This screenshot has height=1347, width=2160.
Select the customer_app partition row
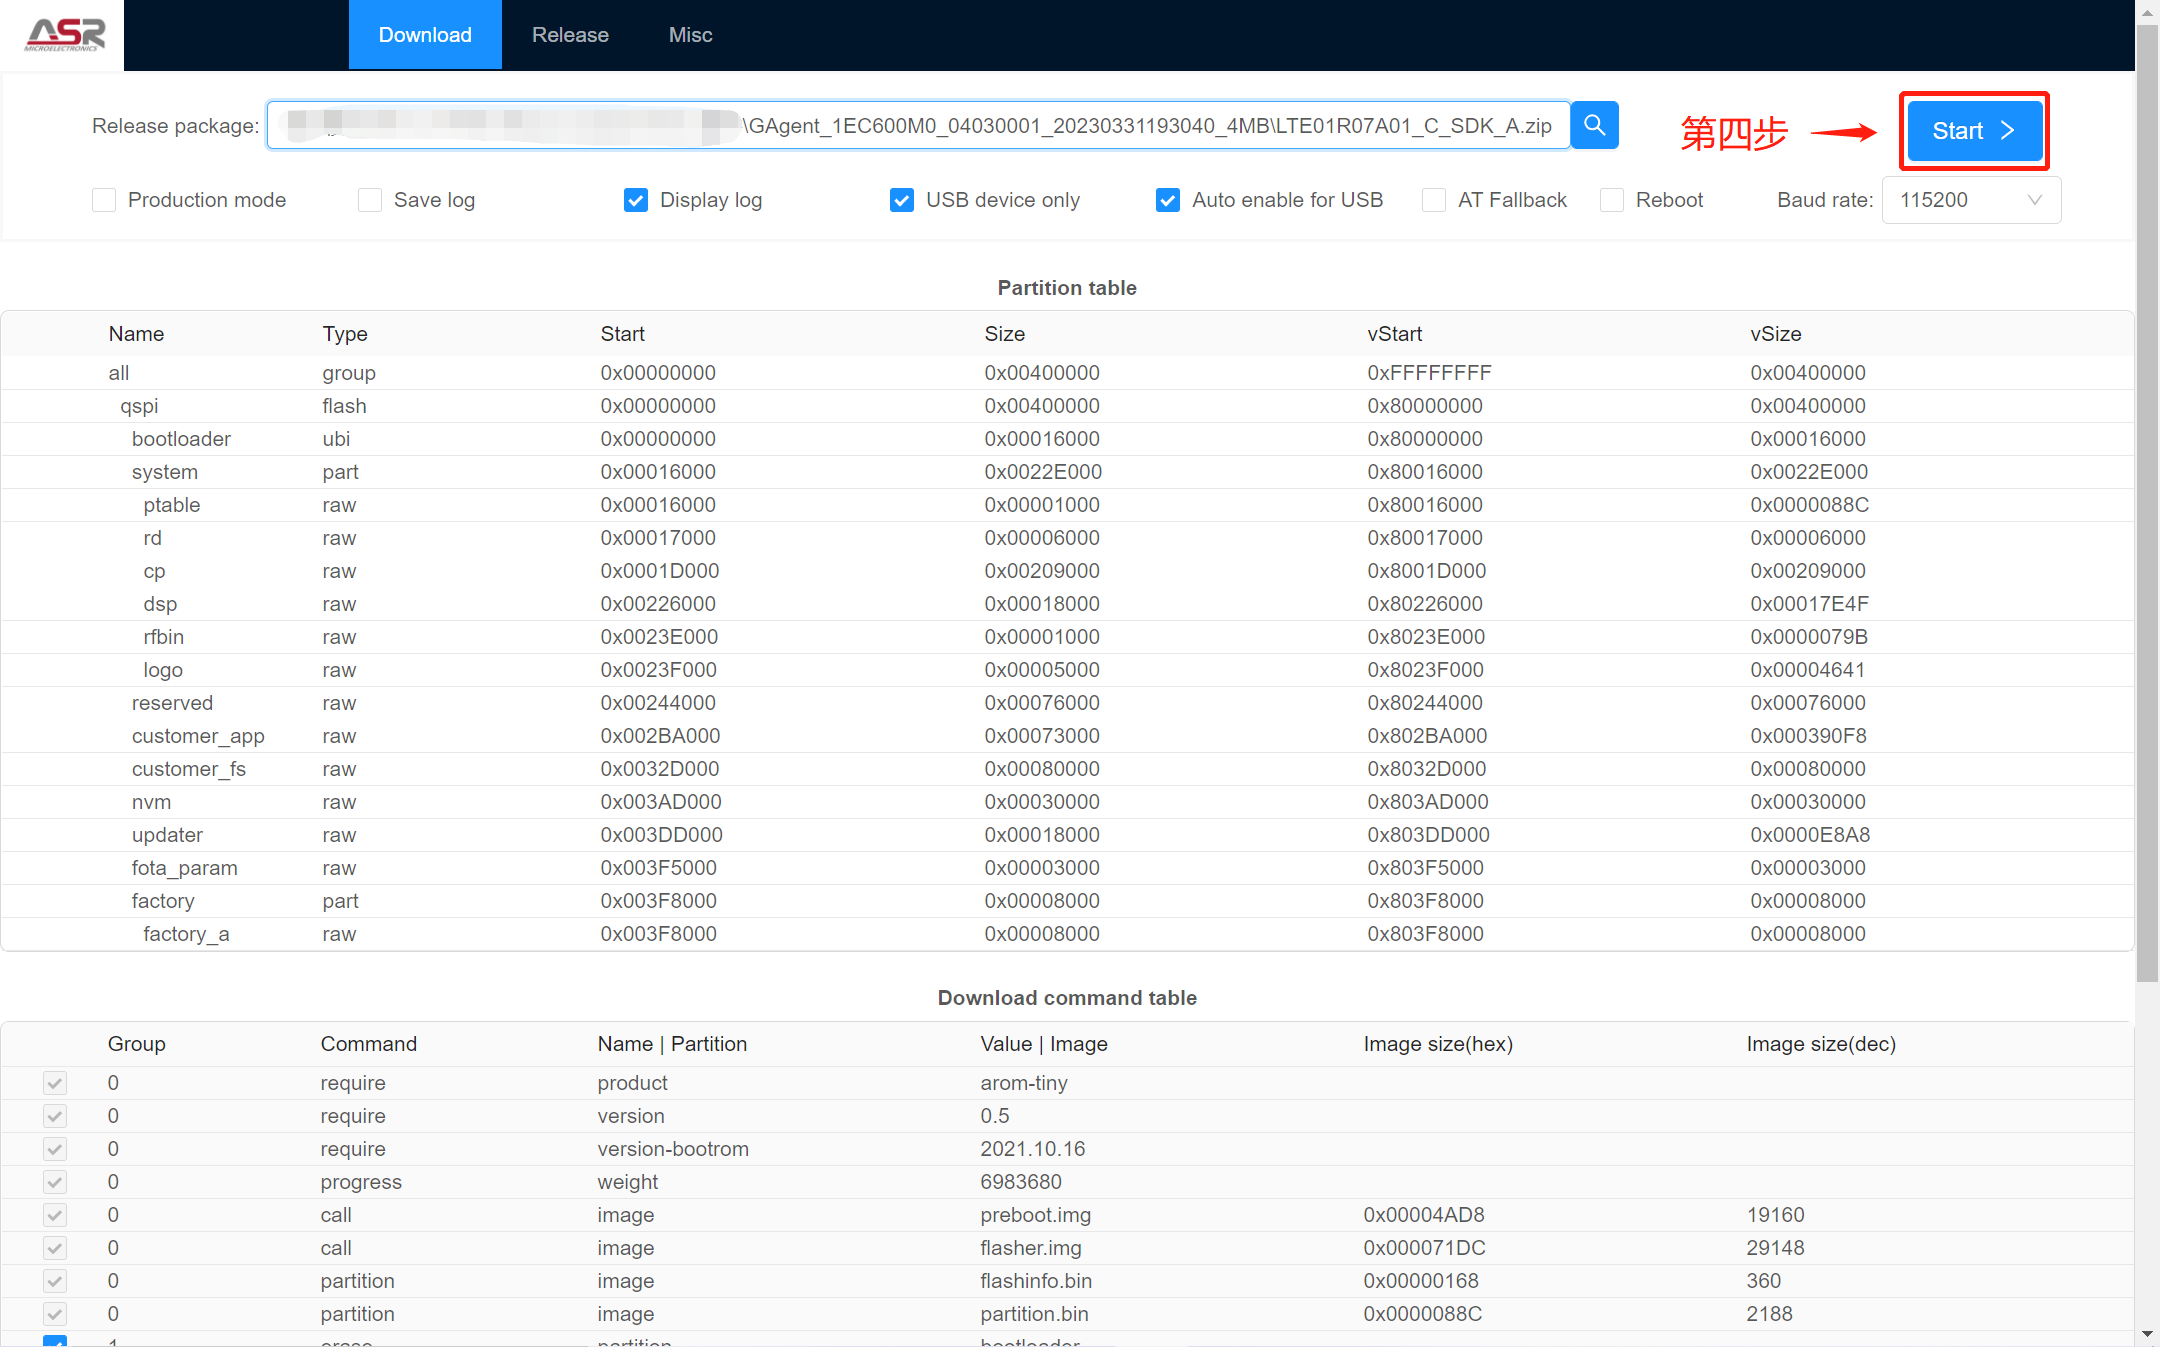point(198,736)
